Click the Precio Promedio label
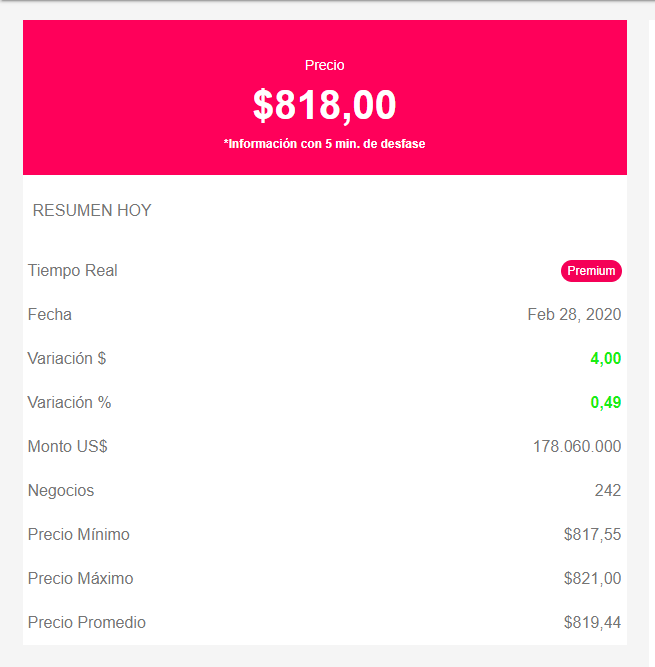 [87, 622]
